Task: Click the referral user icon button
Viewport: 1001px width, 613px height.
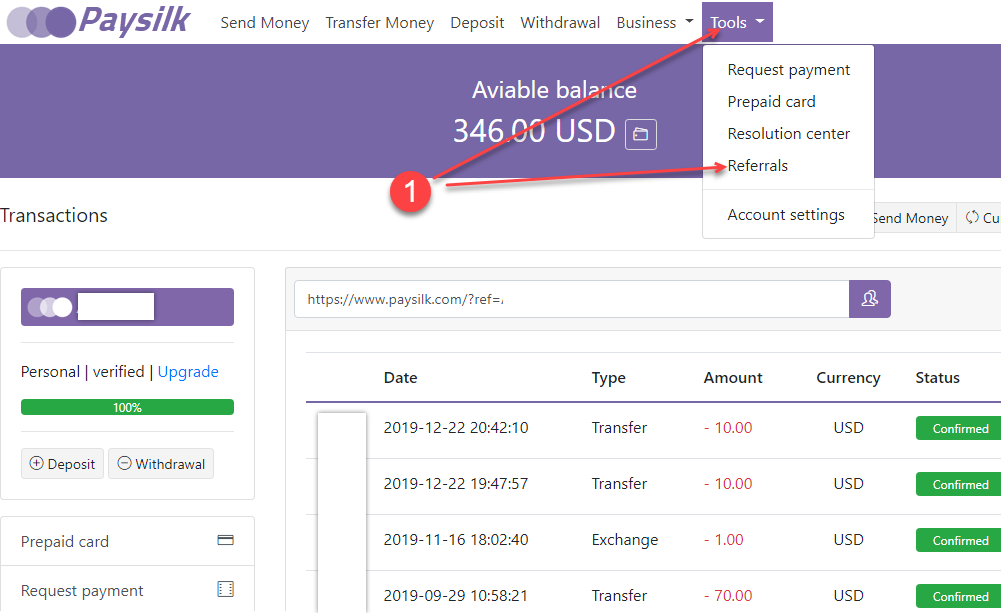Action: tap(869, 299)
